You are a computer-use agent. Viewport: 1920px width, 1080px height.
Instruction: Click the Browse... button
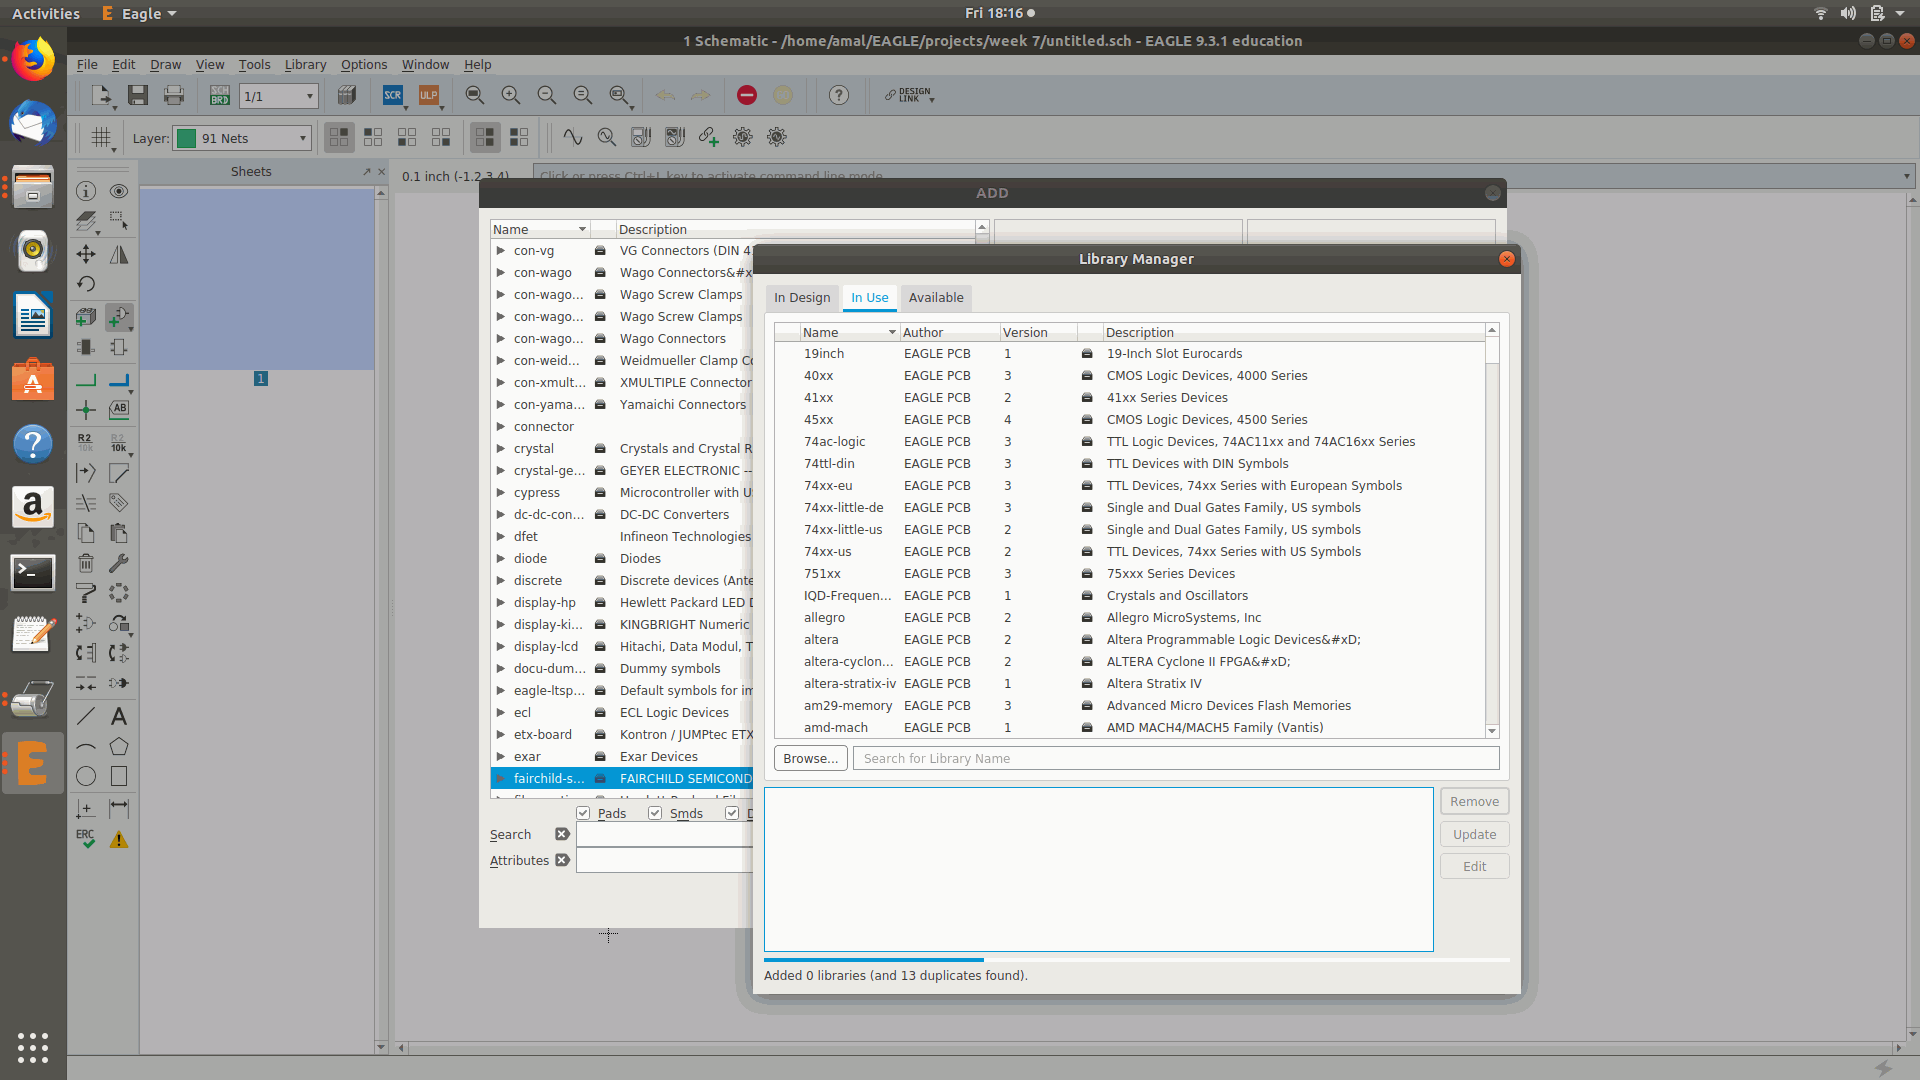(x=810, y=758)
